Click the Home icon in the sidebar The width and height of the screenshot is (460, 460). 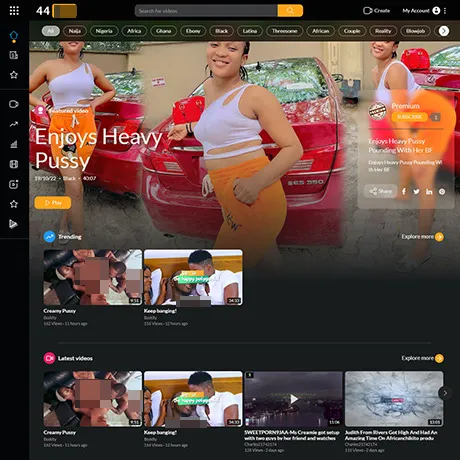(14, 35)
